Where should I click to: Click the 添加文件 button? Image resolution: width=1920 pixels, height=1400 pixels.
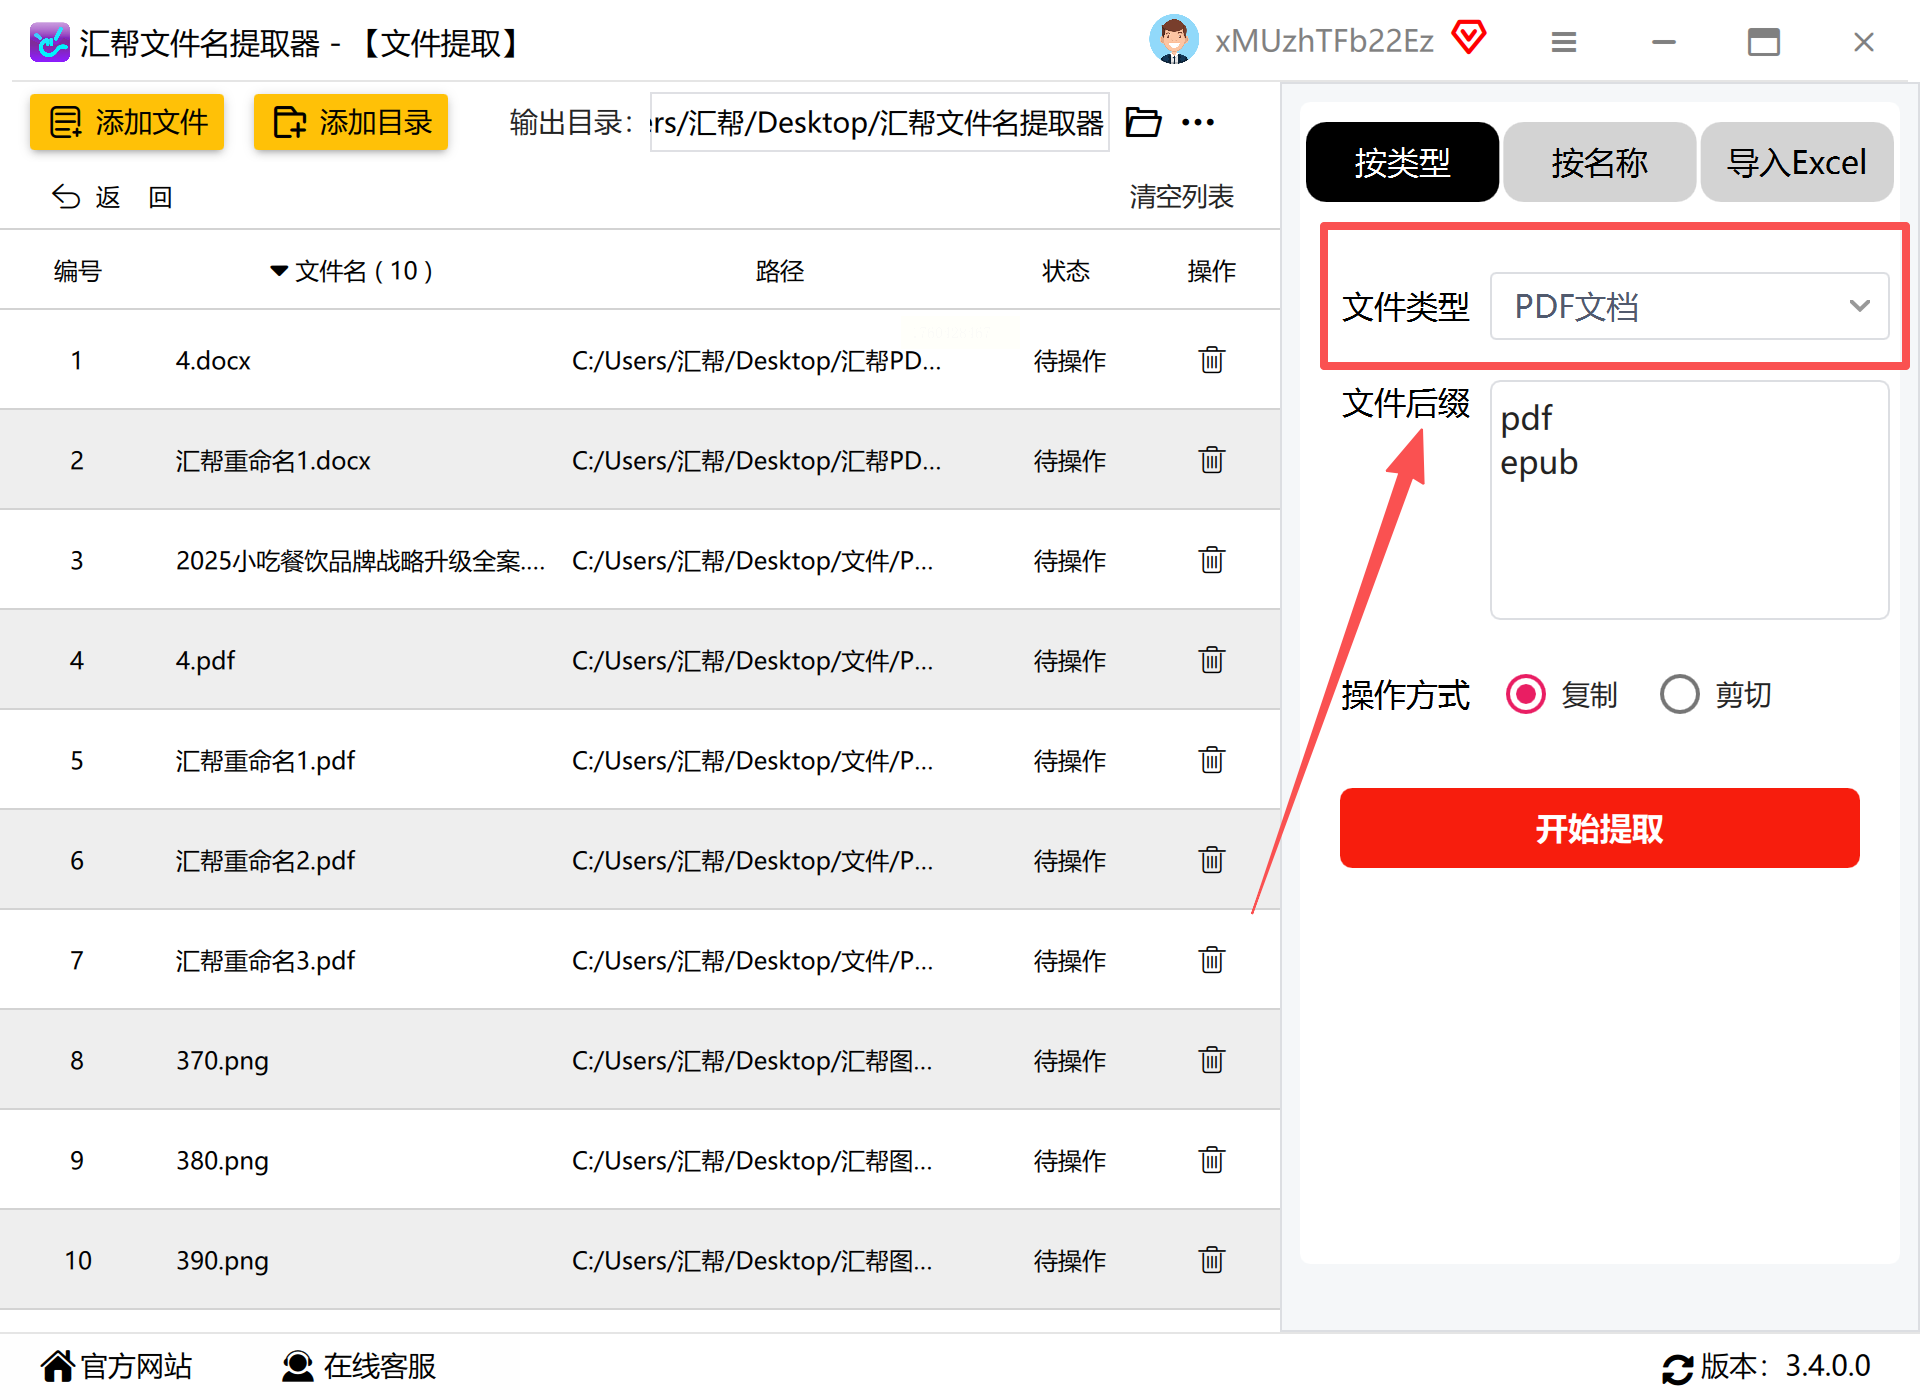click(x=127, y=122)
